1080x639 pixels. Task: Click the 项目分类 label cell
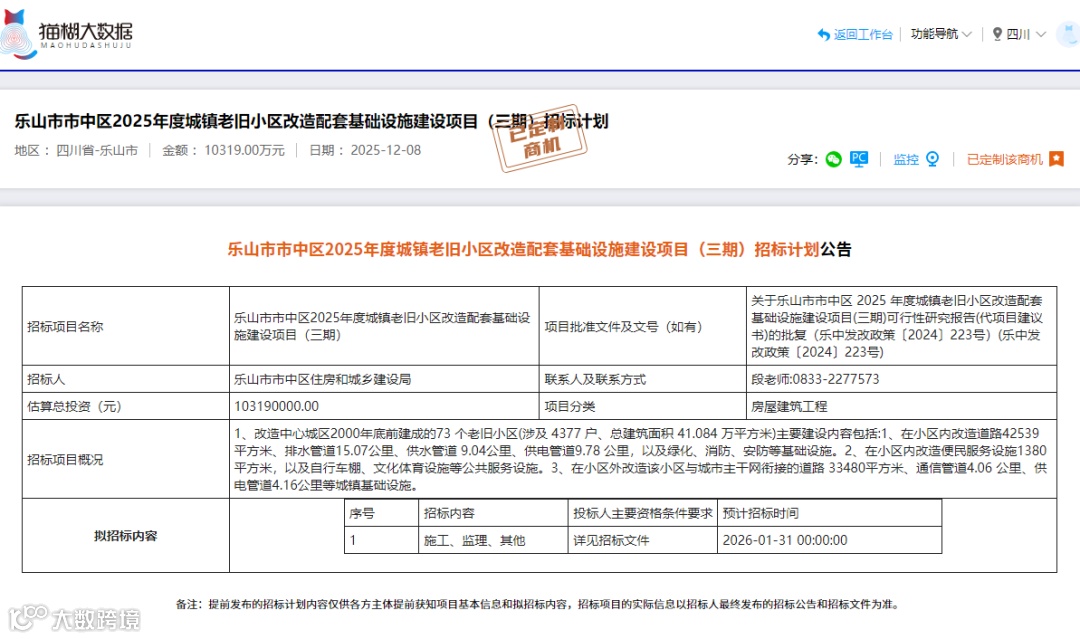coord(643,406)
